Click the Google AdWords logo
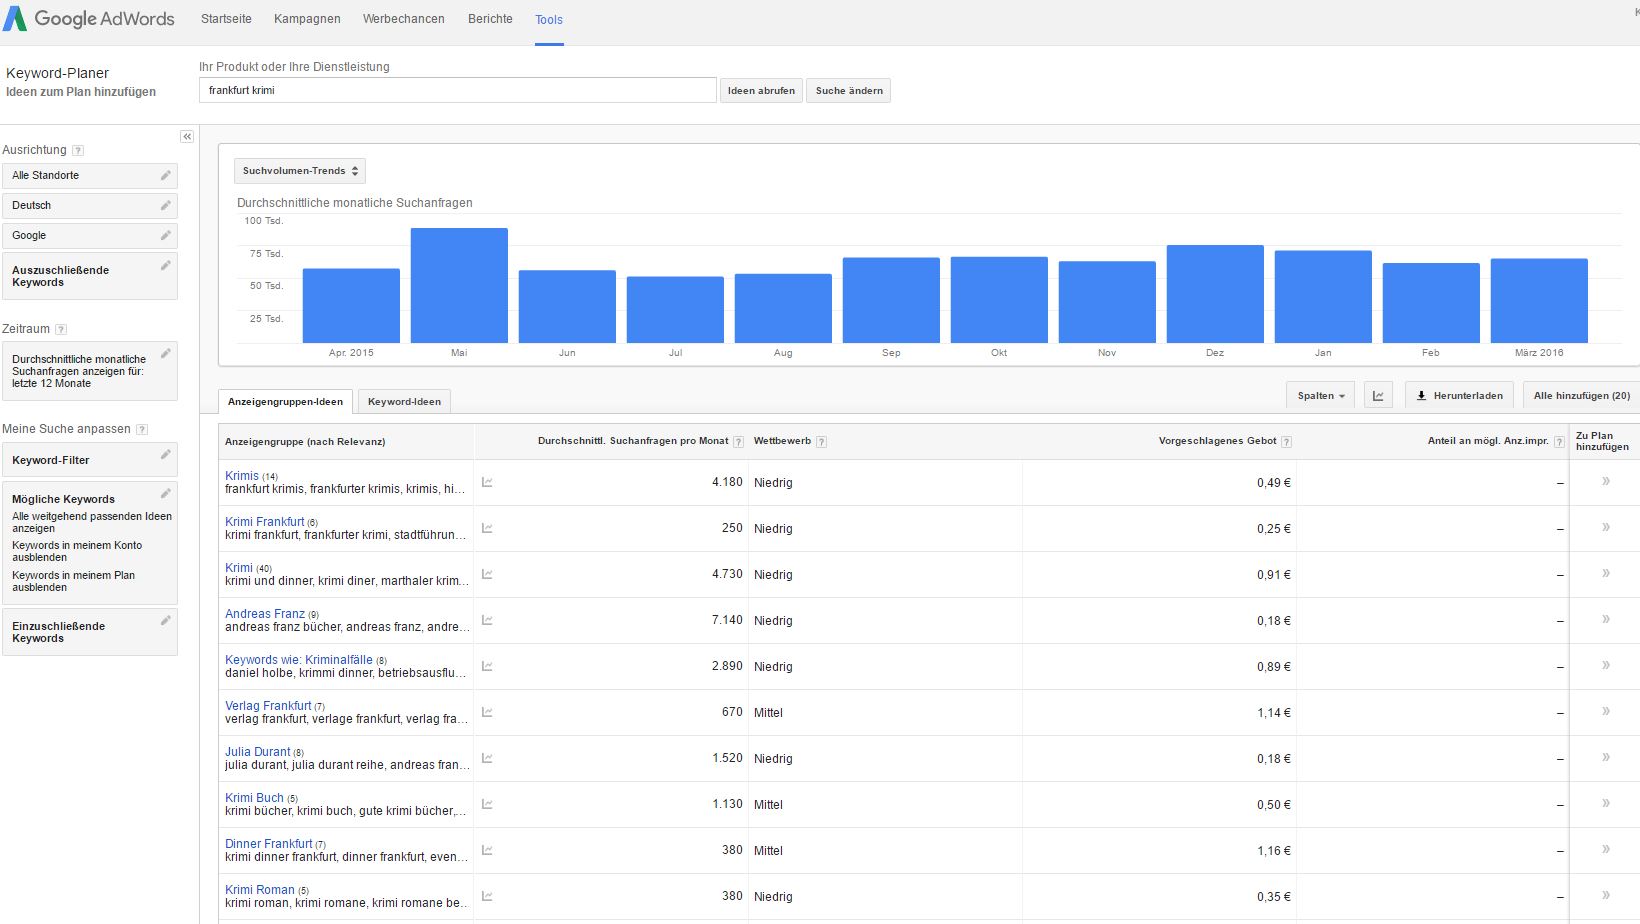Viewport: 1640px width, 924px height. click(88, 18)
